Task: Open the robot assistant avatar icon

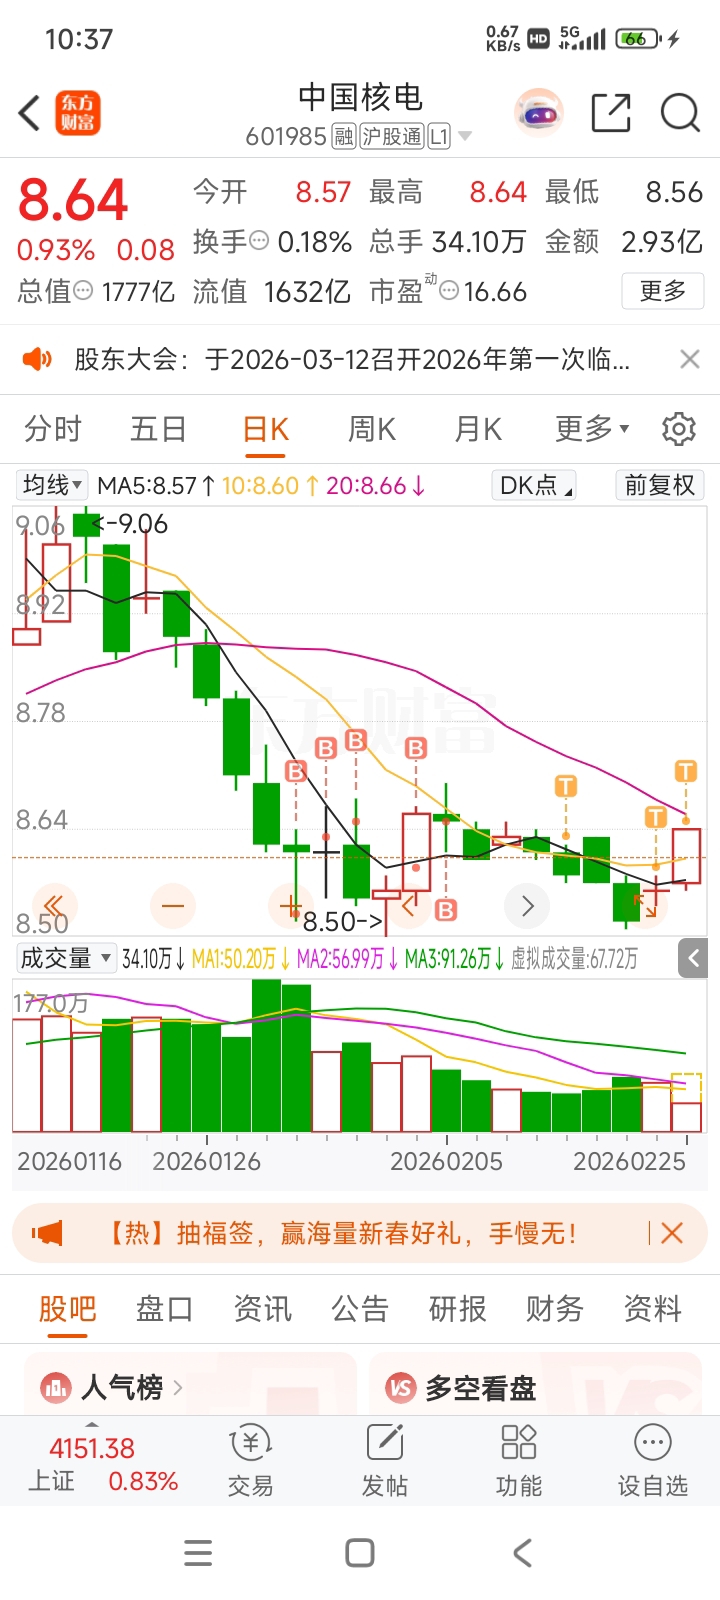Action: (x=539, y=113)
